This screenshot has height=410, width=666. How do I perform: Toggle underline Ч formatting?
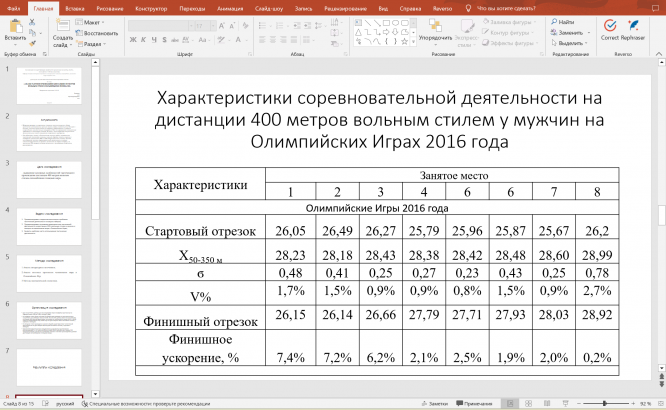154,40
